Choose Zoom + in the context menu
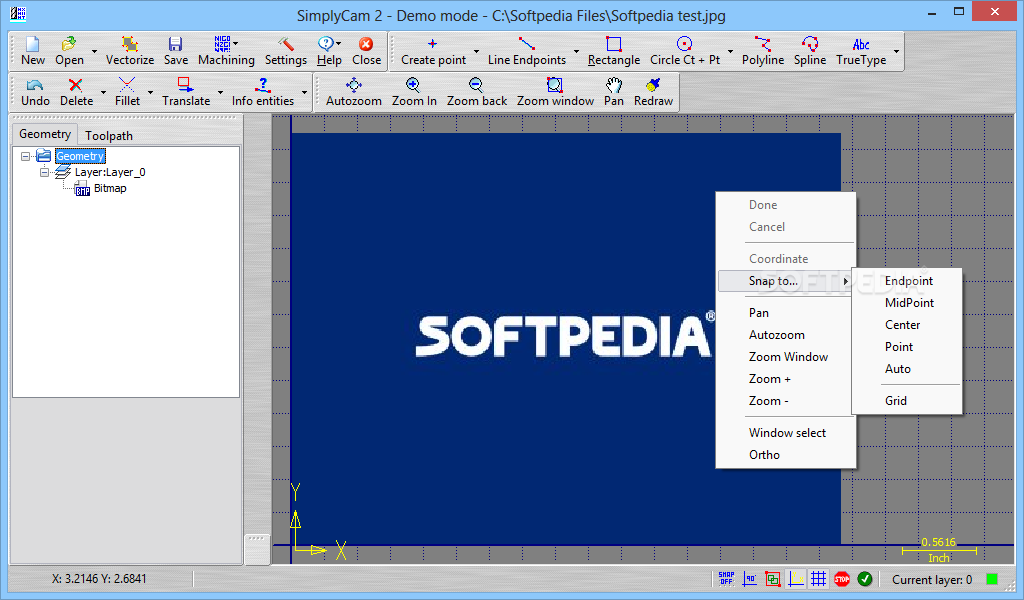The width and height of the screenshot is (1024, 600). [x=786, y=379]
